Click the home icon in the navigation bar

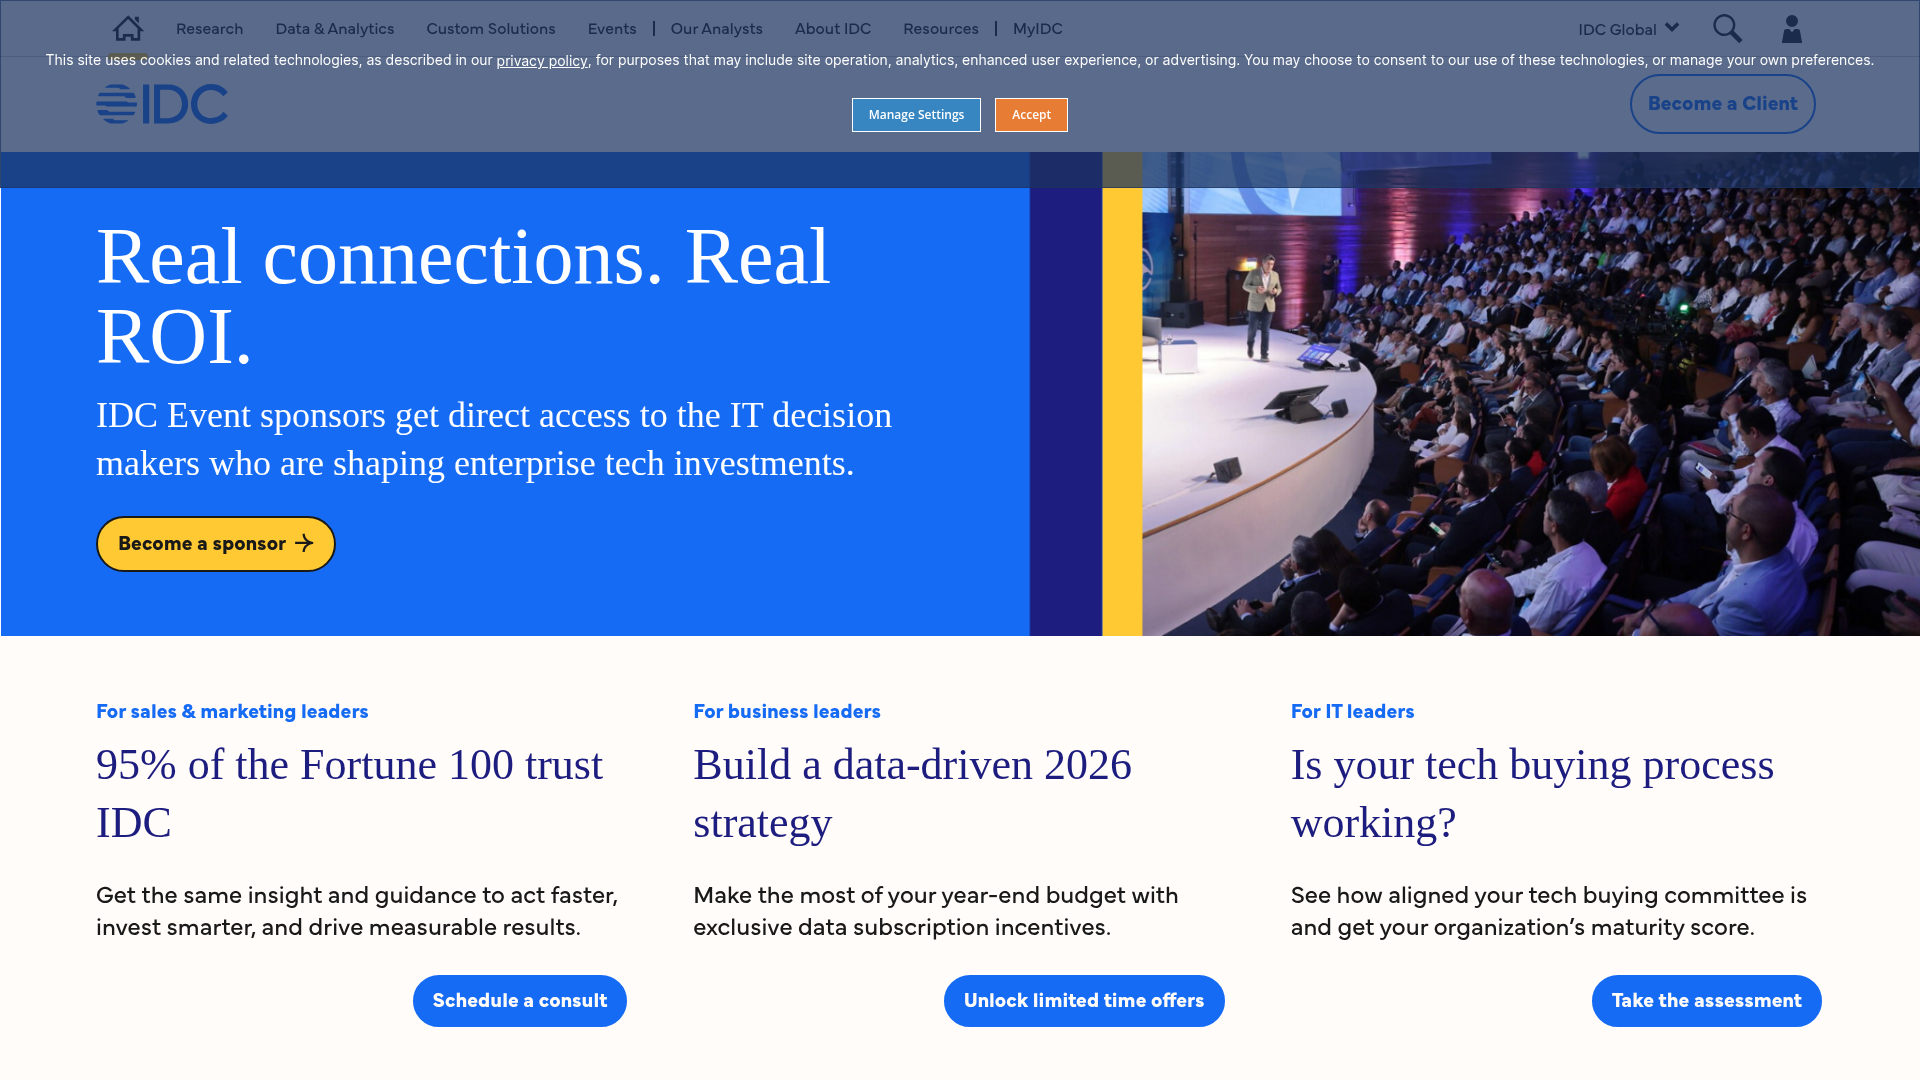pyautogui.click(x=127, y=28)
